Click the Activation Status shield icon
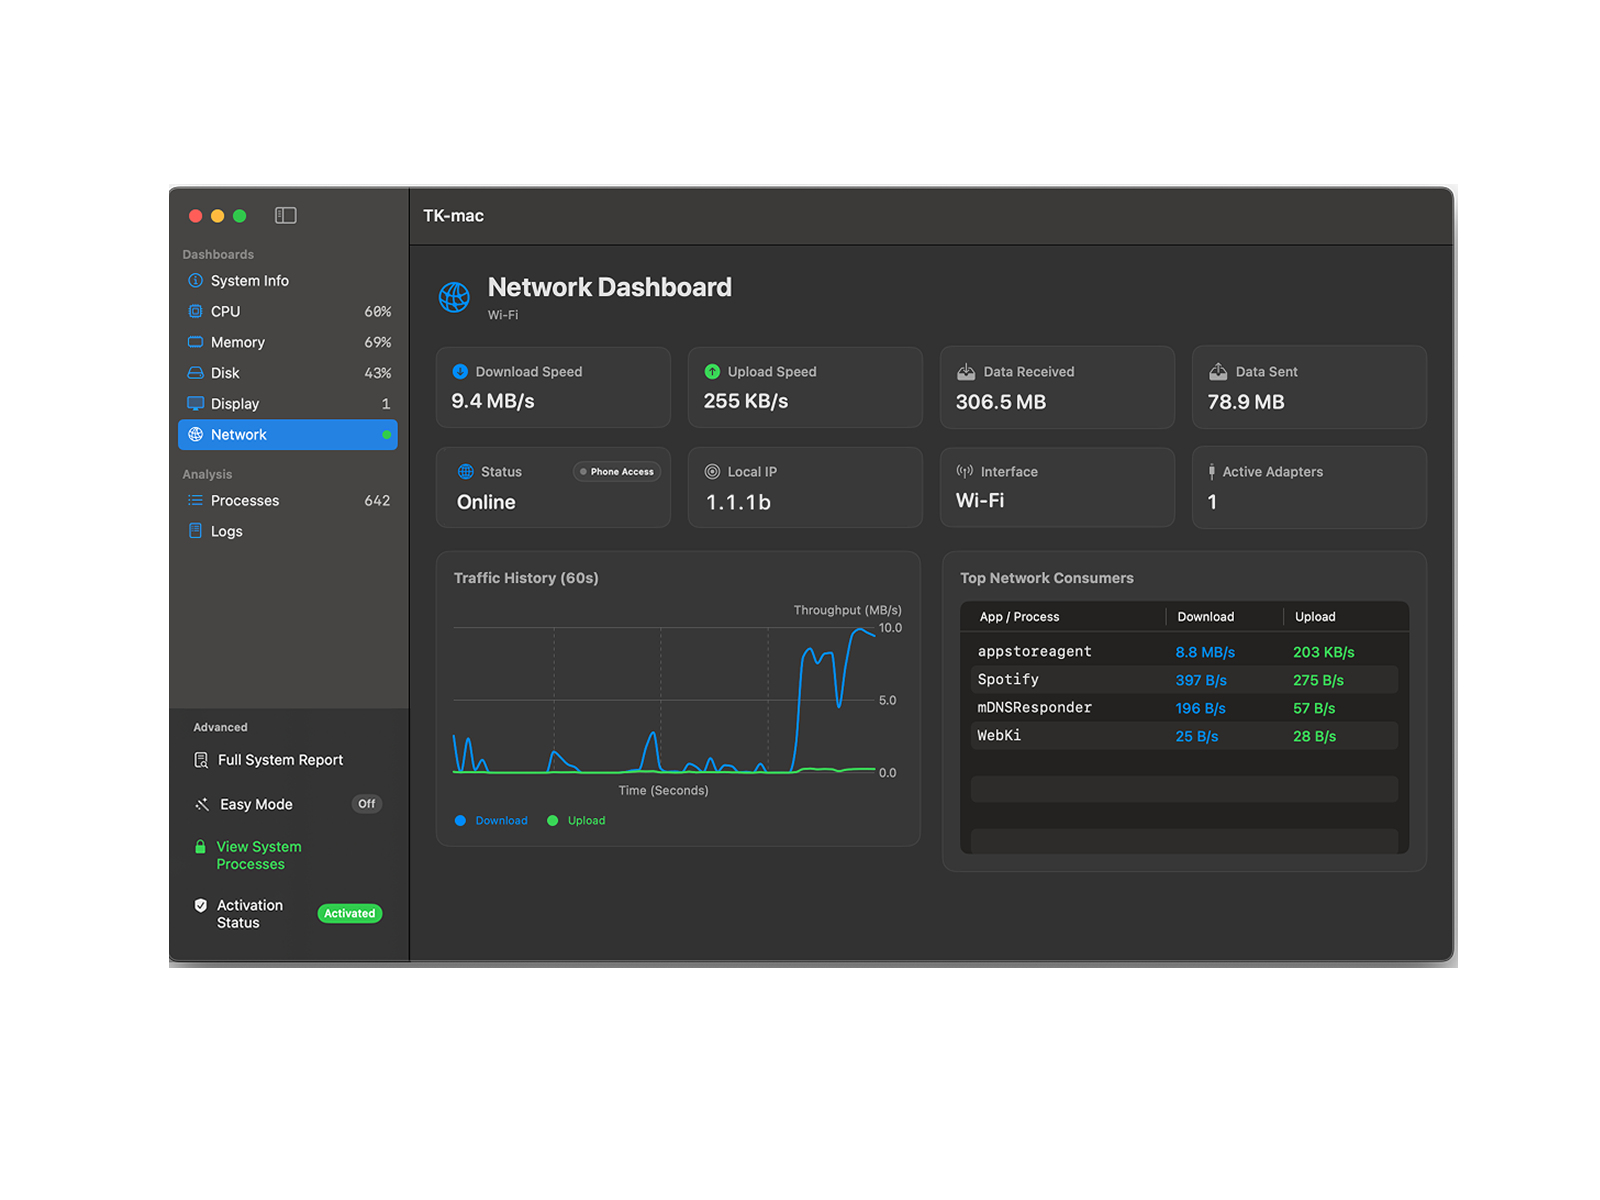The width and height of the screenshot is (1600, 1200). point(201,905)
